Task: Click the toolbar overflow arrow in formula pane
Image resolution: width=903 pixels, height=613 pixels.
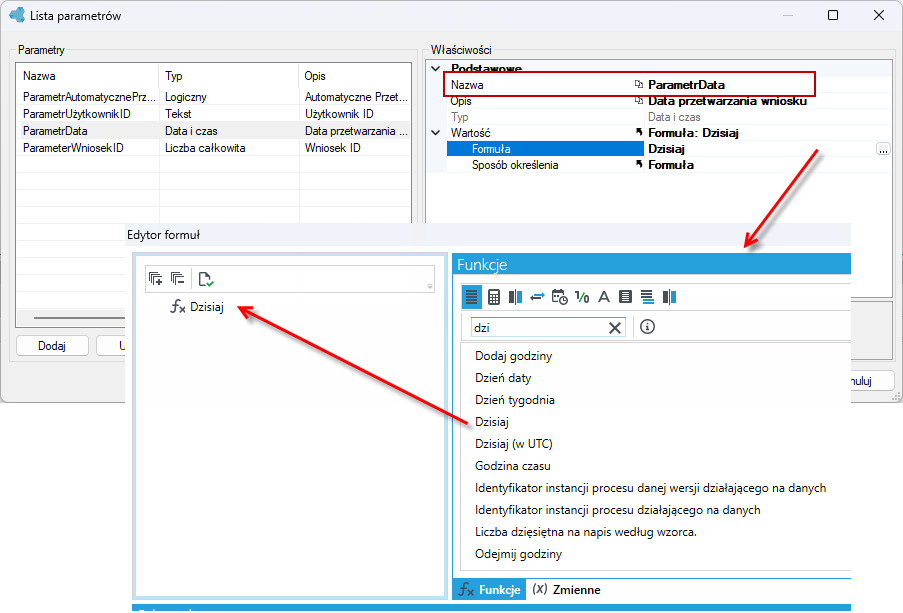Action: click(430, 286)
